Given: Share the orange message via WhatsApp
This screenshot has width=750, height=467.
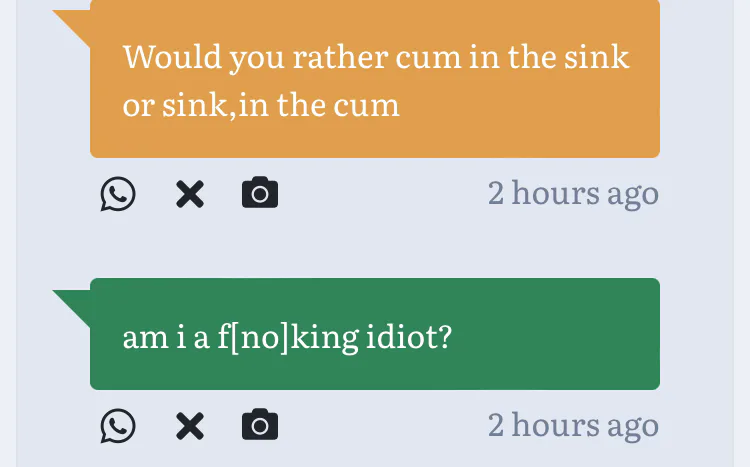Looking at the screenshot, I should pyautogui.click(x=118, y=193).
